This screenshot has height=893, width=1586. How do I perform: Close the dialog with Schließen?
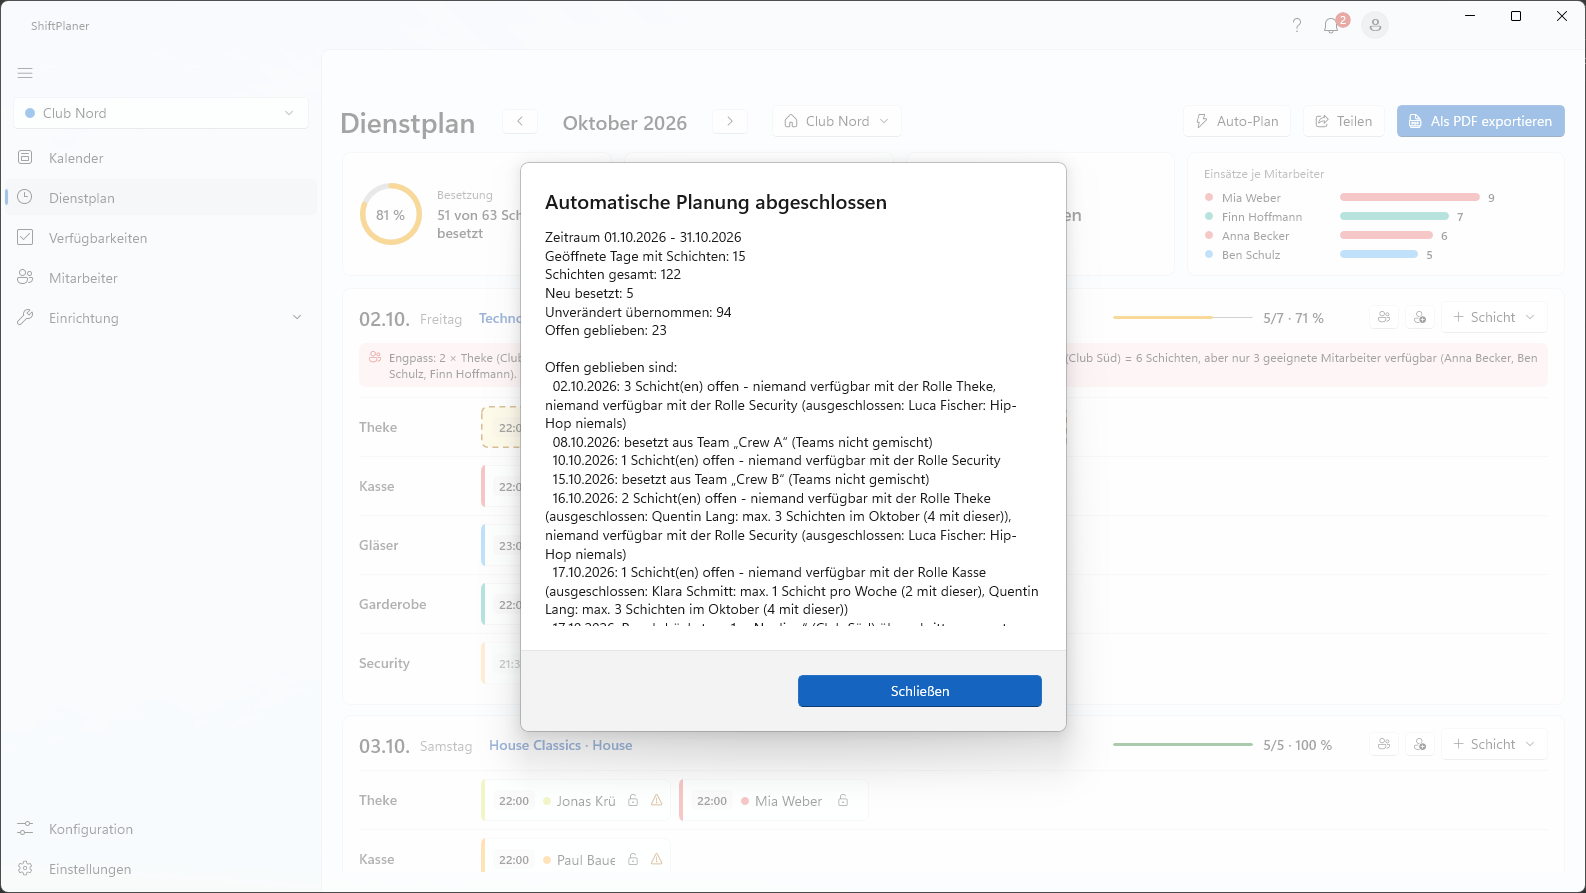[920, 691]
